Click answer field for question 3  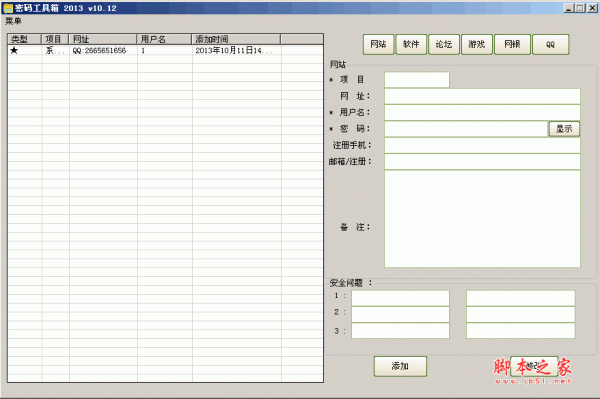click(x=520, y=331)
